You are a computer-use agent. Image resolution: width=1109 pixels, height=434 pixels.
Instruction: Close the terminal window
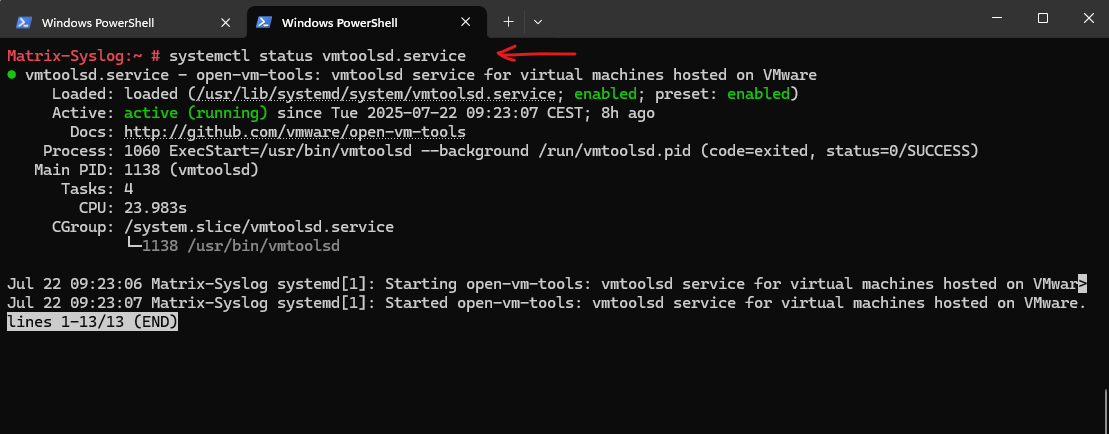pyautogui.click(x=1088, y=18)
